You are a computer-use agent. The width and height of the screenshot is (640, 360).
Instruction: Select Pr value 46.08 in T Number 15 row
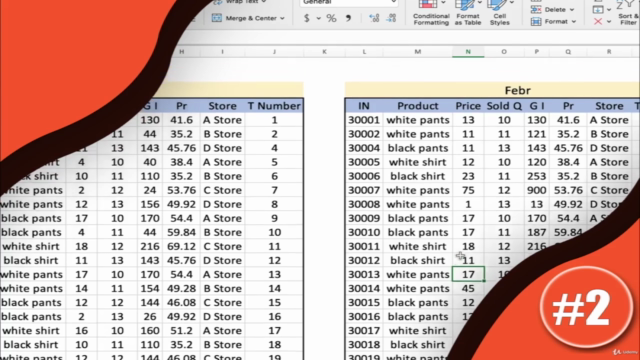click(x=181, y=302)
